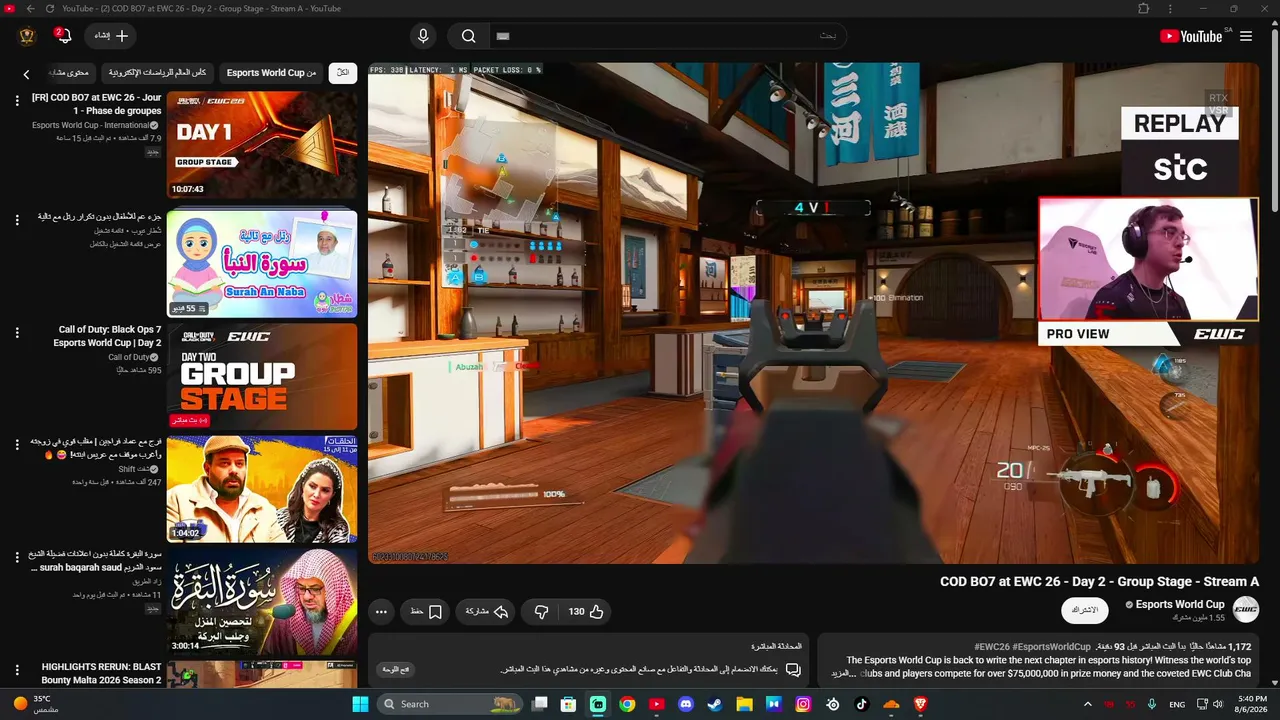The image size is (1280, 720).
Task: Open the Day Two Group Stage live thumbnail
Action: [262, 376]
